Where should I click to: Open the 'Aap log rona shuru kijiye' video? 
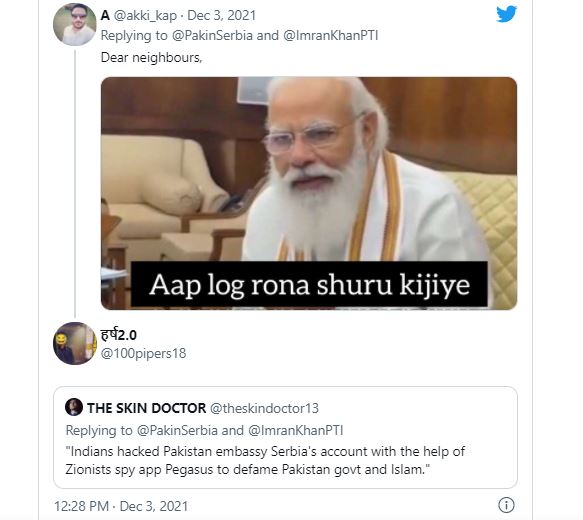[x=309, y=193]
